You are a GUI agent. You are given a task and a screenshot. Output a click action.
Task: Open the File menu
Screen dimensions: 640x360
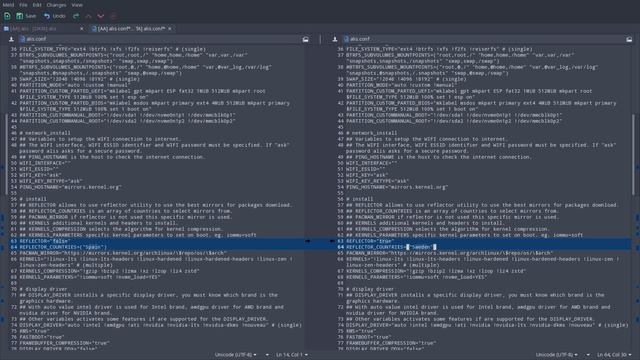tap(23, 5)
